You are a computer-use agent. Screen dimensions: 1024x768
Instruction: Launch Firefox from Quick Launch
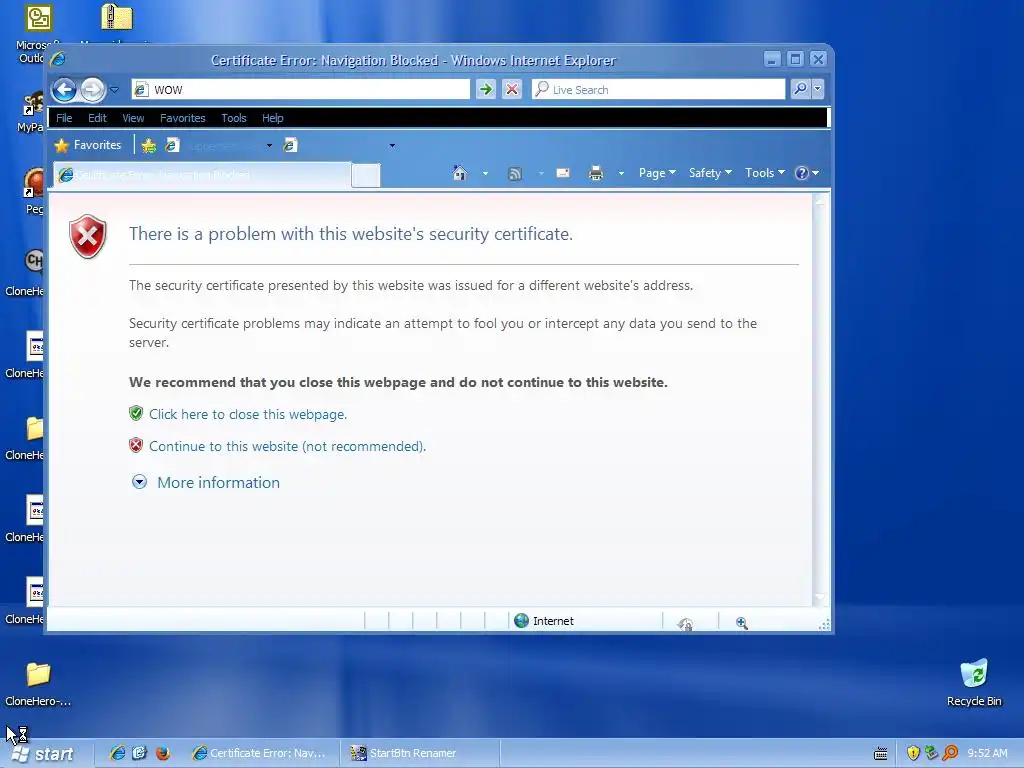point(163,753)
